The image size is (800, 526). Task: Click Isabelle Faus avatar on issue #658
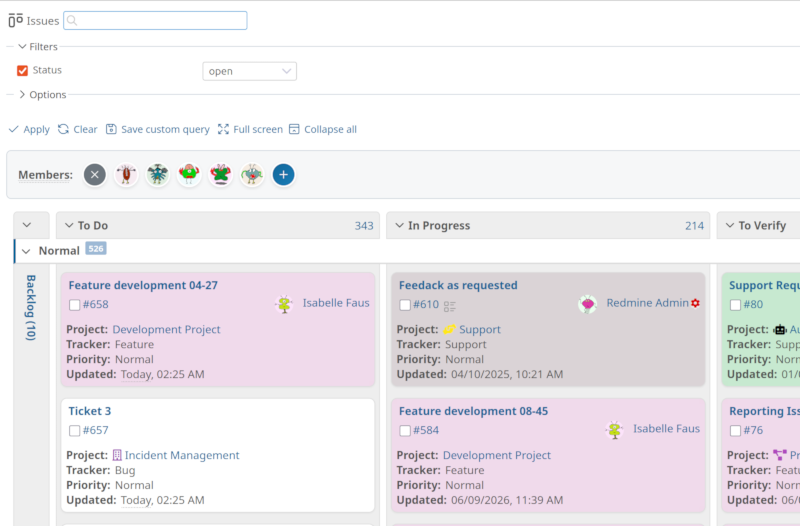coord(284,304)
